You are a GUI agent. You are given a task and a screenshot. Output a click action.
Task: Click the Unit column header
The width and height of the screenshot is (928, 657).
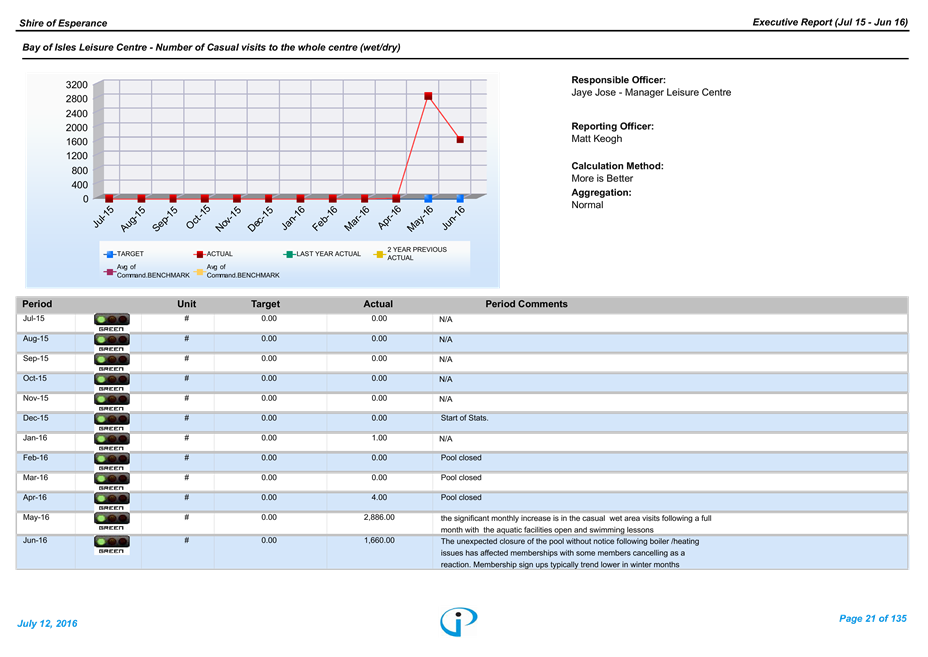pyautogui.click(x=186, y=304)
